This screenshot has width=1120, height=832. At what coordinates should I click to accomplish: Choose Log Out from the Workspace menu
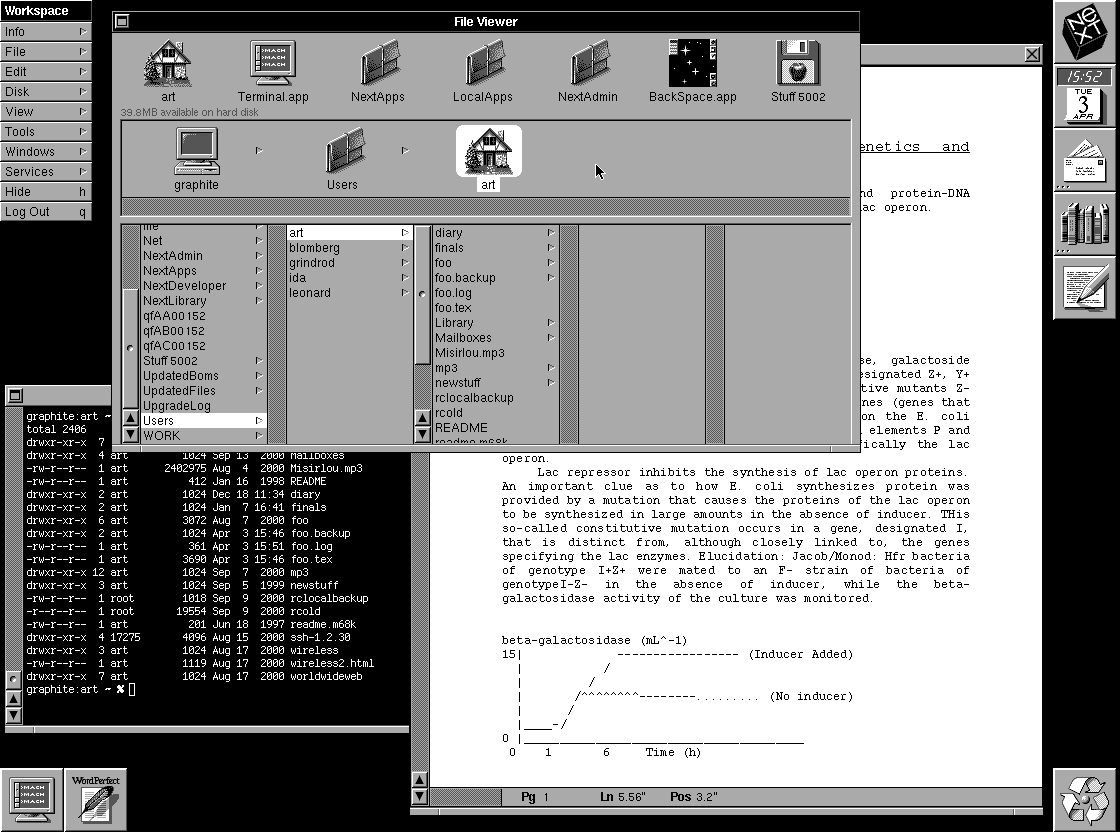[46, 211]
